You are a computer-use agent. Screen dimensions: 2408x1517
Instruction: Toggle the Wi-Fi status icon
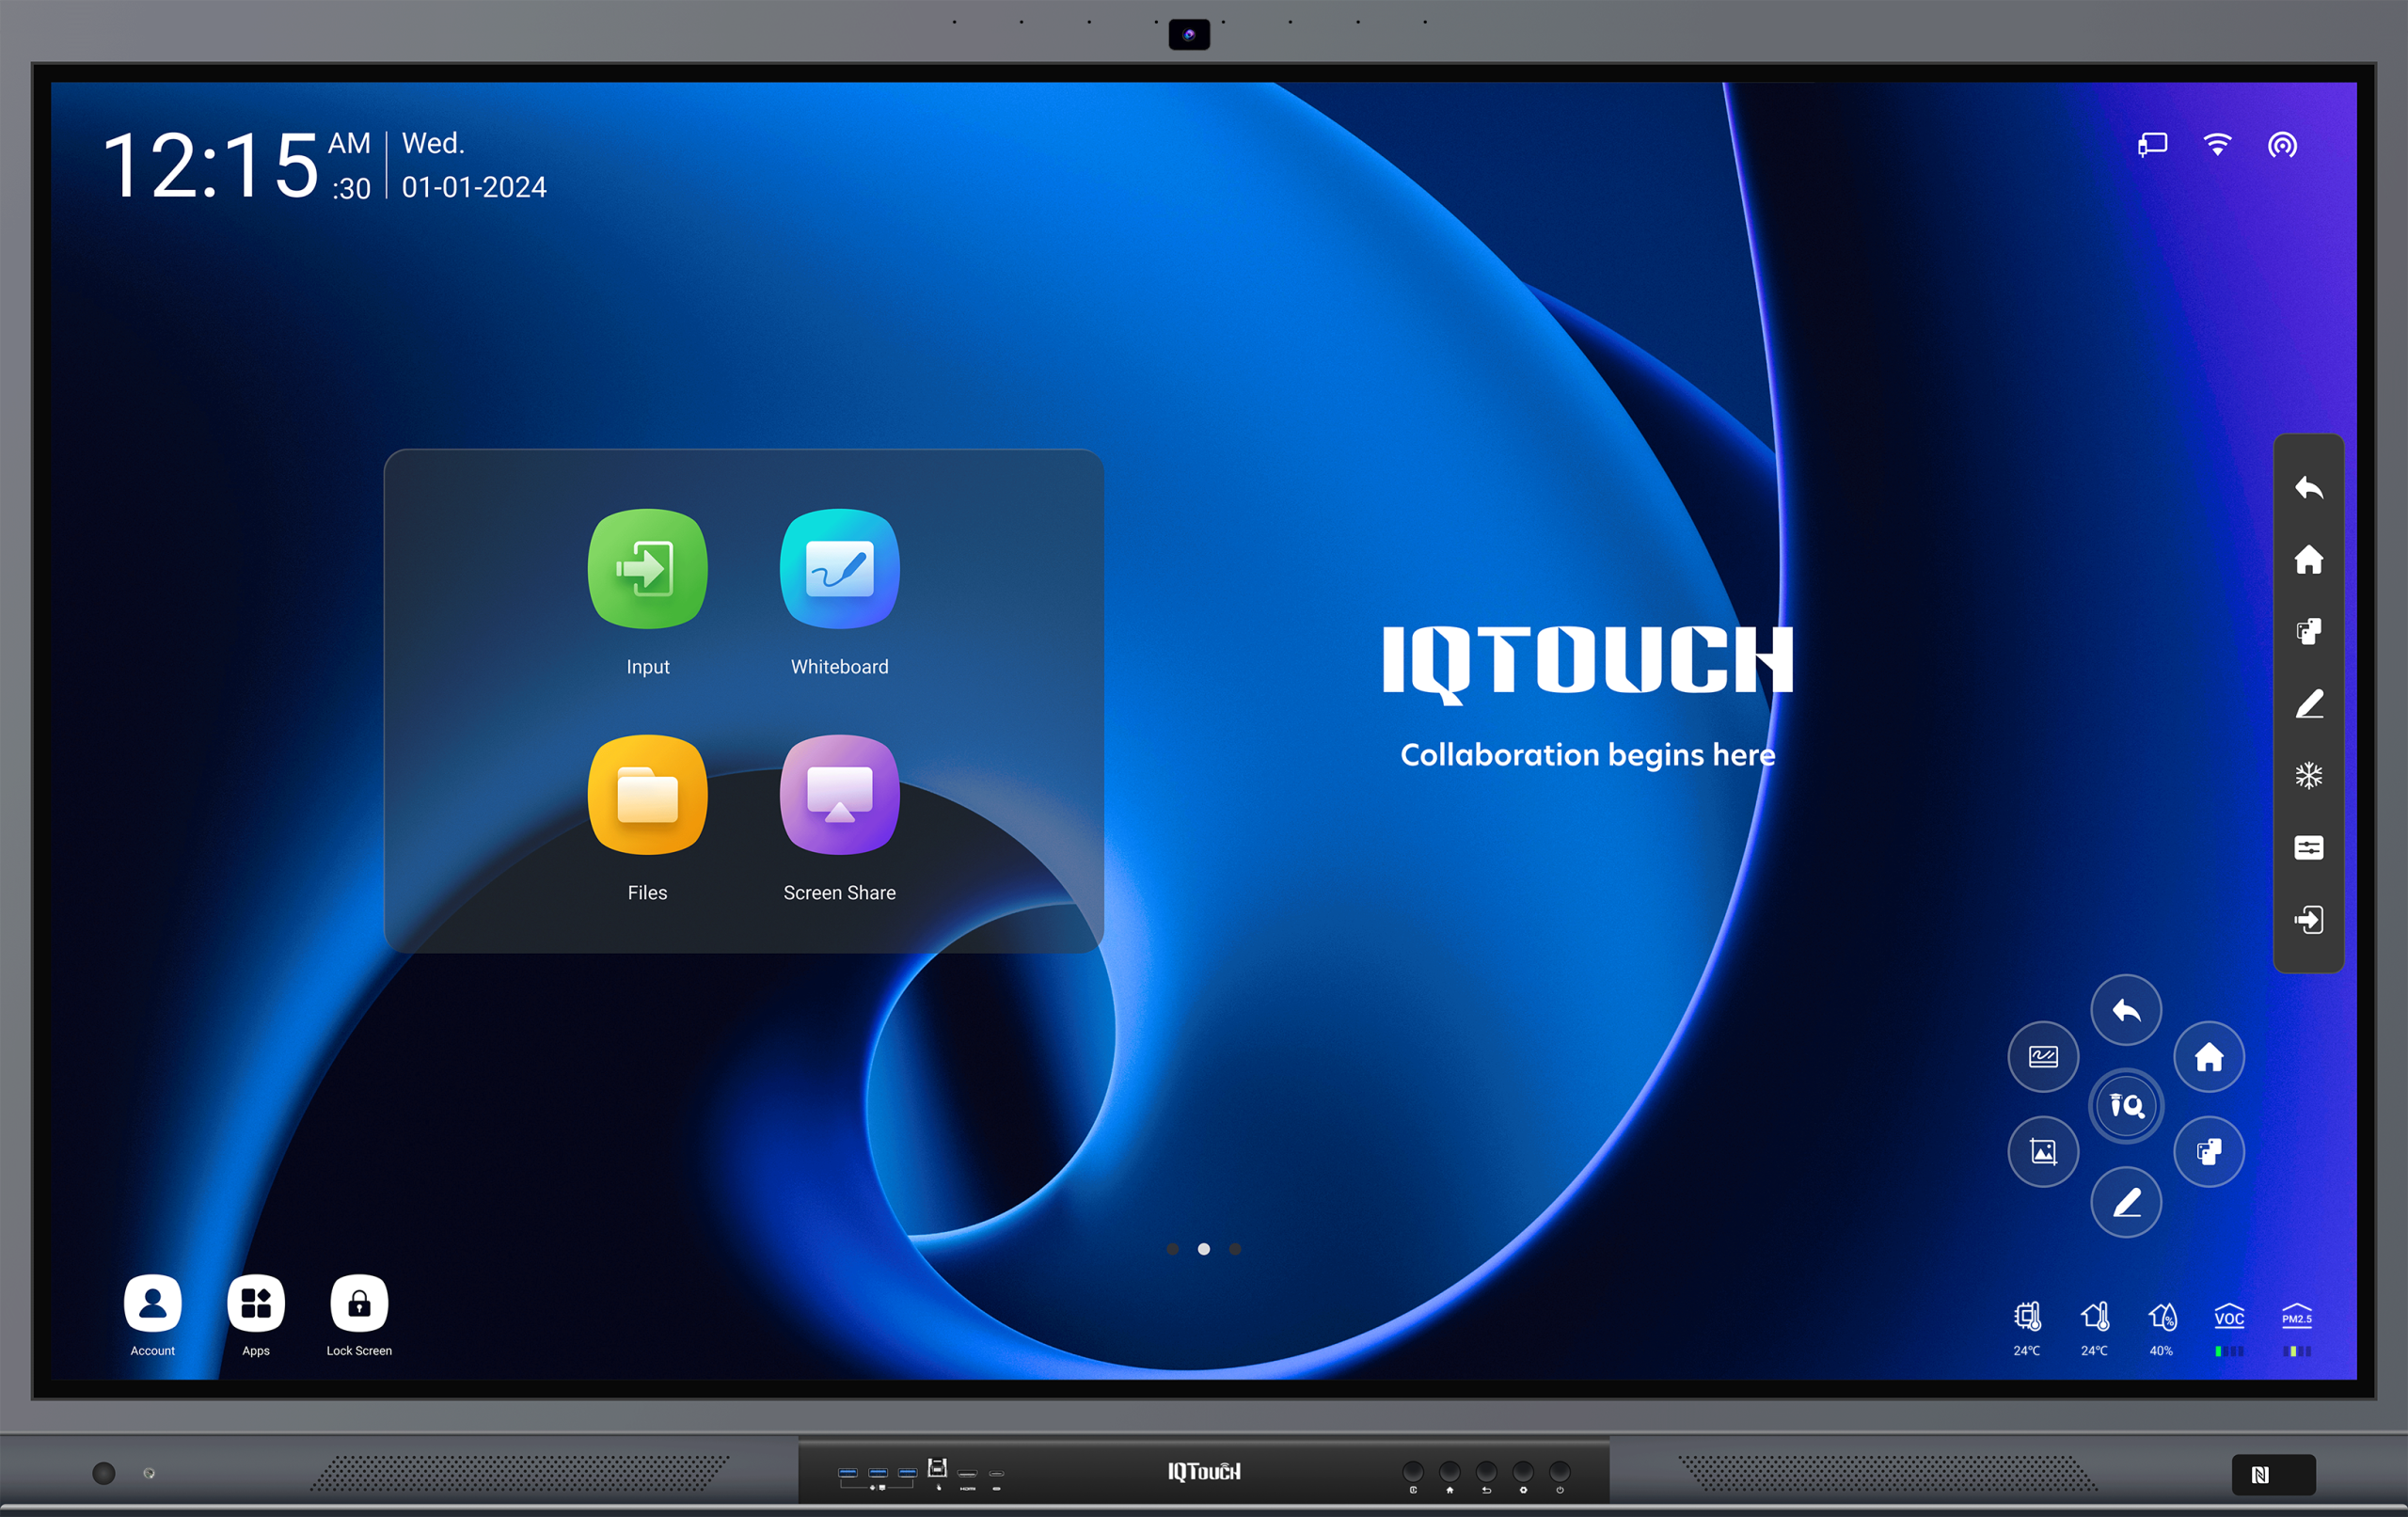click(x=2217, y=146)
